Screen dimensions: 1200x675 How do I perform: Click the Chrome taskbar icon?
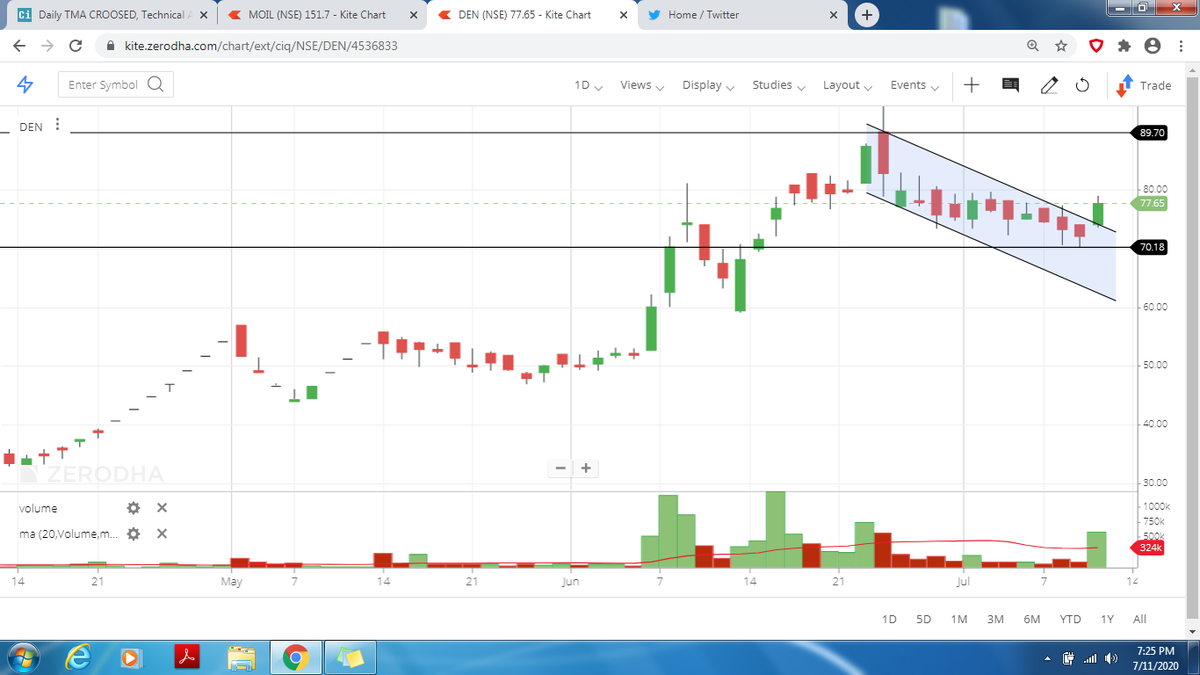(294, 658)
